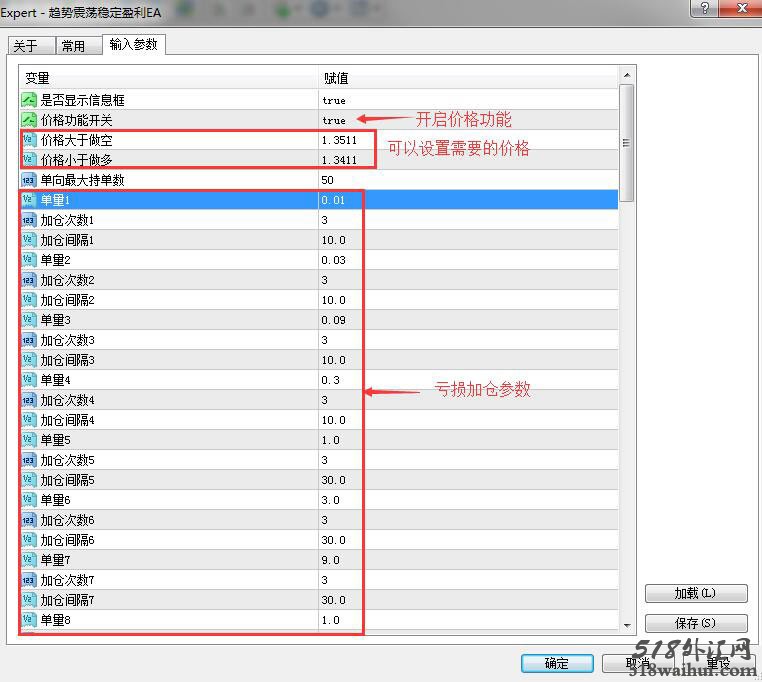762x682 pixels.
Task: Select the 加仓间隔7 row label
Action: [67, 600]
